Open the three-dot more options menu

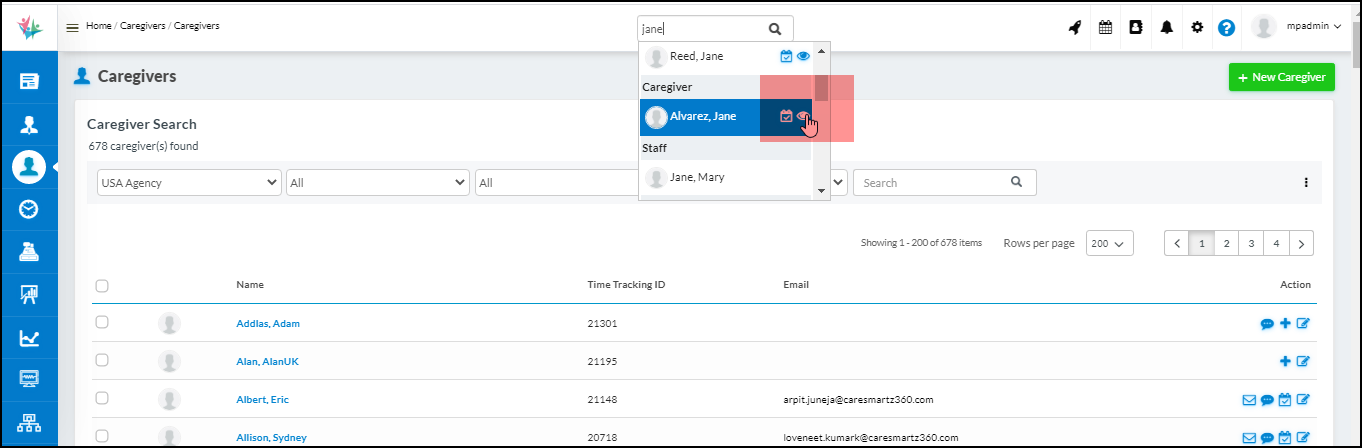coord(1306,183)
